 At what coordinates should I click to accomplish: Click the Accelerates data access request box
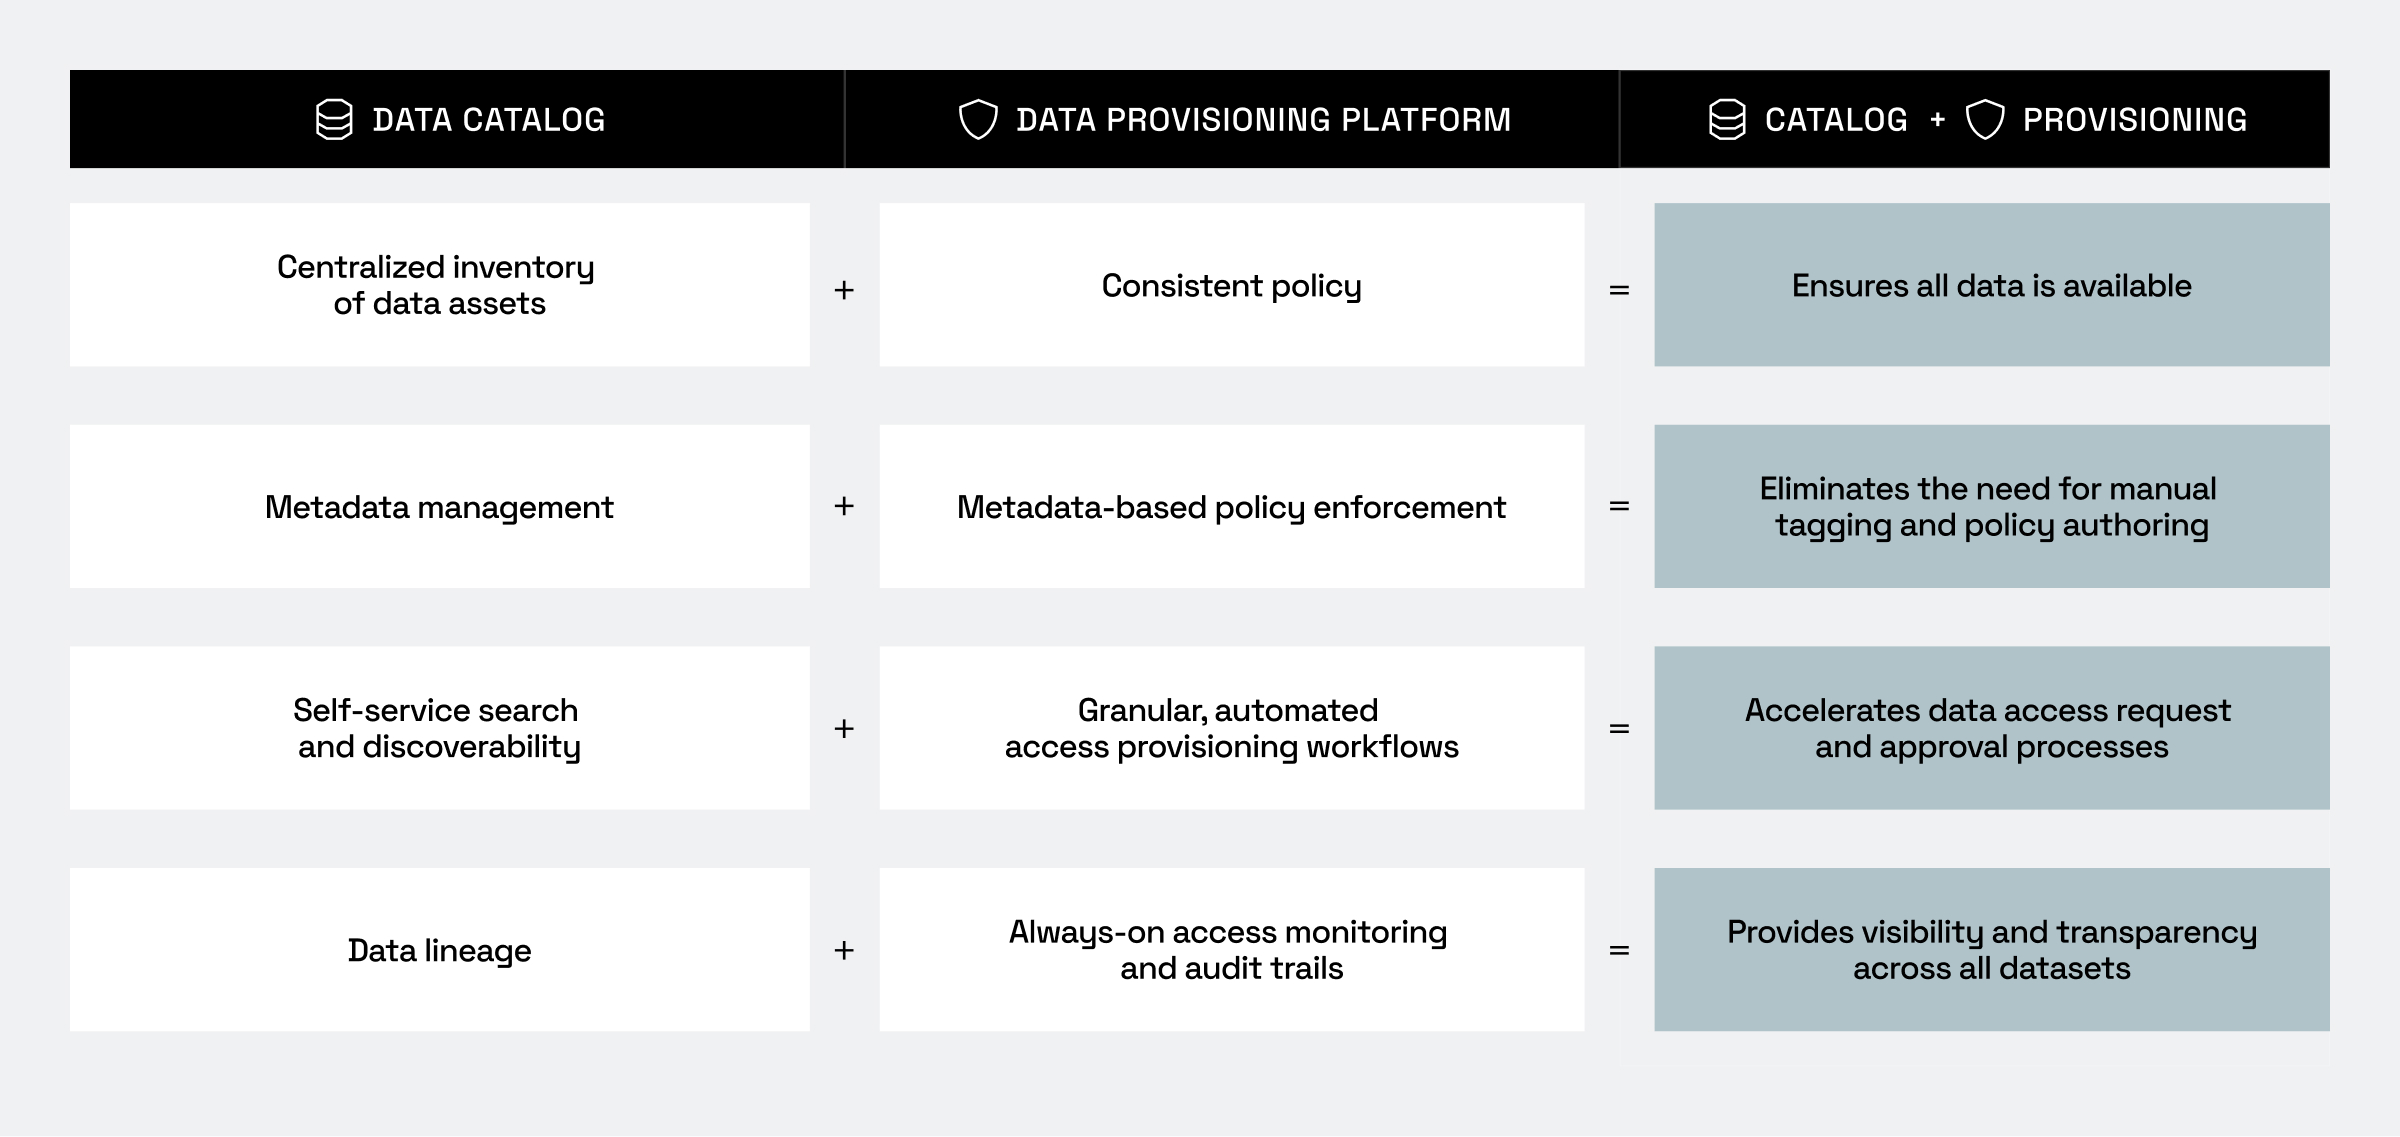click(x=1991, y=728)
